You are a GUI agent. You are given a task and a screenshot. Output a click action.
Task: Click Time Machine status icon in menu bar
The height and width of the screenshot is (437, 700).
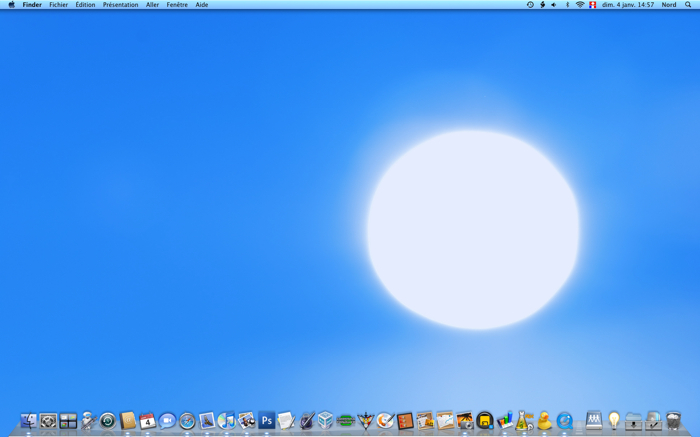[530, 4]
